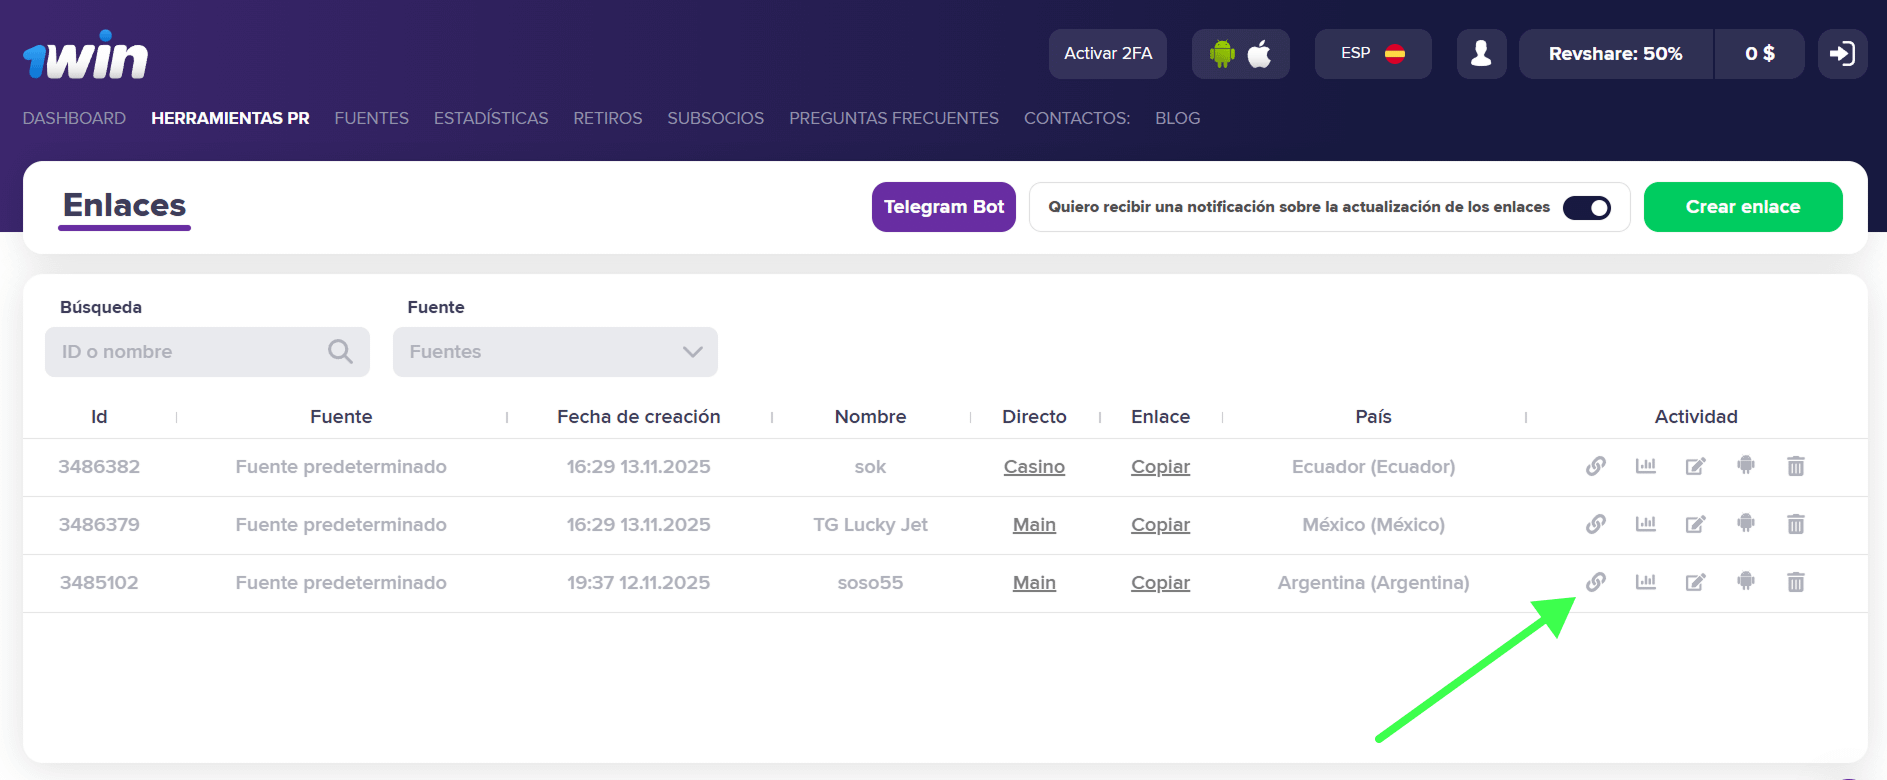
Task: Click the logout arrow icon
Action: point(1841,54)
